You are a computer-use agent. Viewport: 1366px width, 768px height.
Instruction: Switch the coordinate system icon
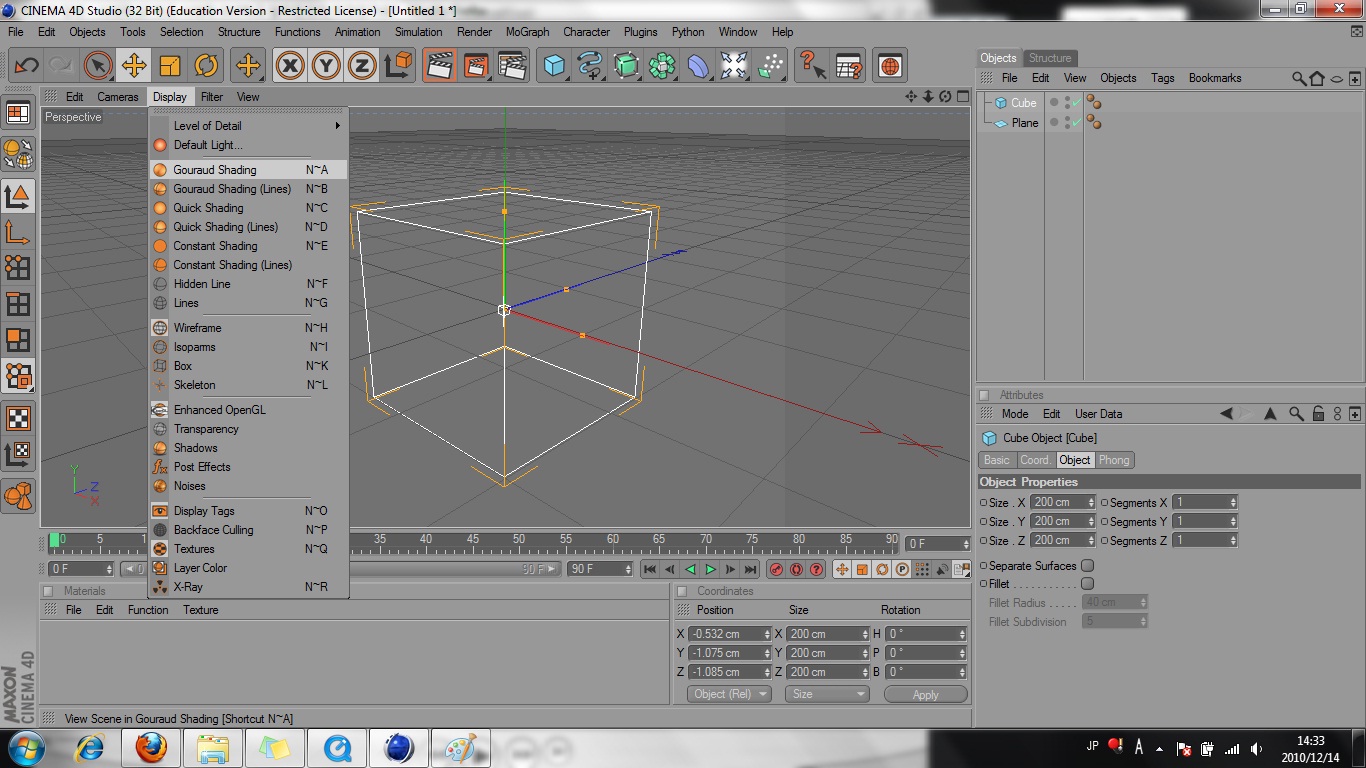398,66
